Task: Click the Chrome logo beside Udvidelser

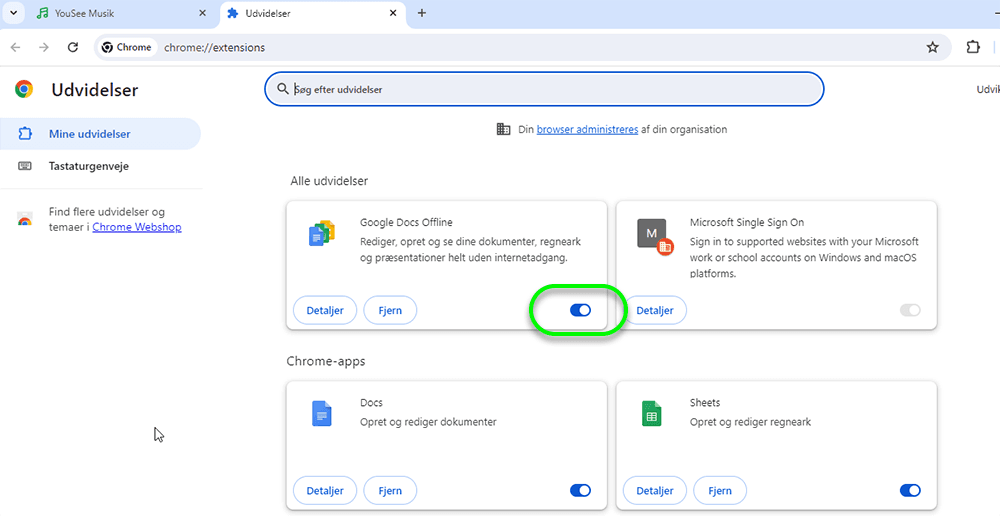Action: point(24,90)
